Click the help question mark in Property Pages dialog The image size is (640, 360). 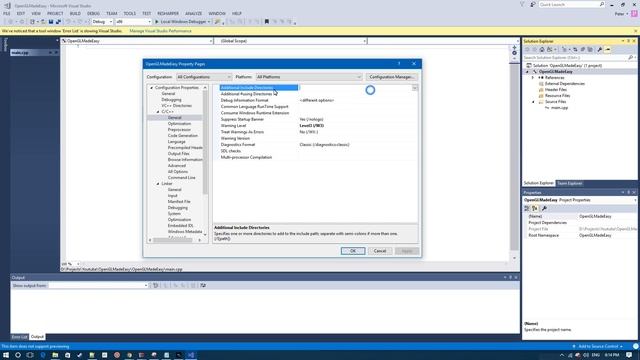399,64
